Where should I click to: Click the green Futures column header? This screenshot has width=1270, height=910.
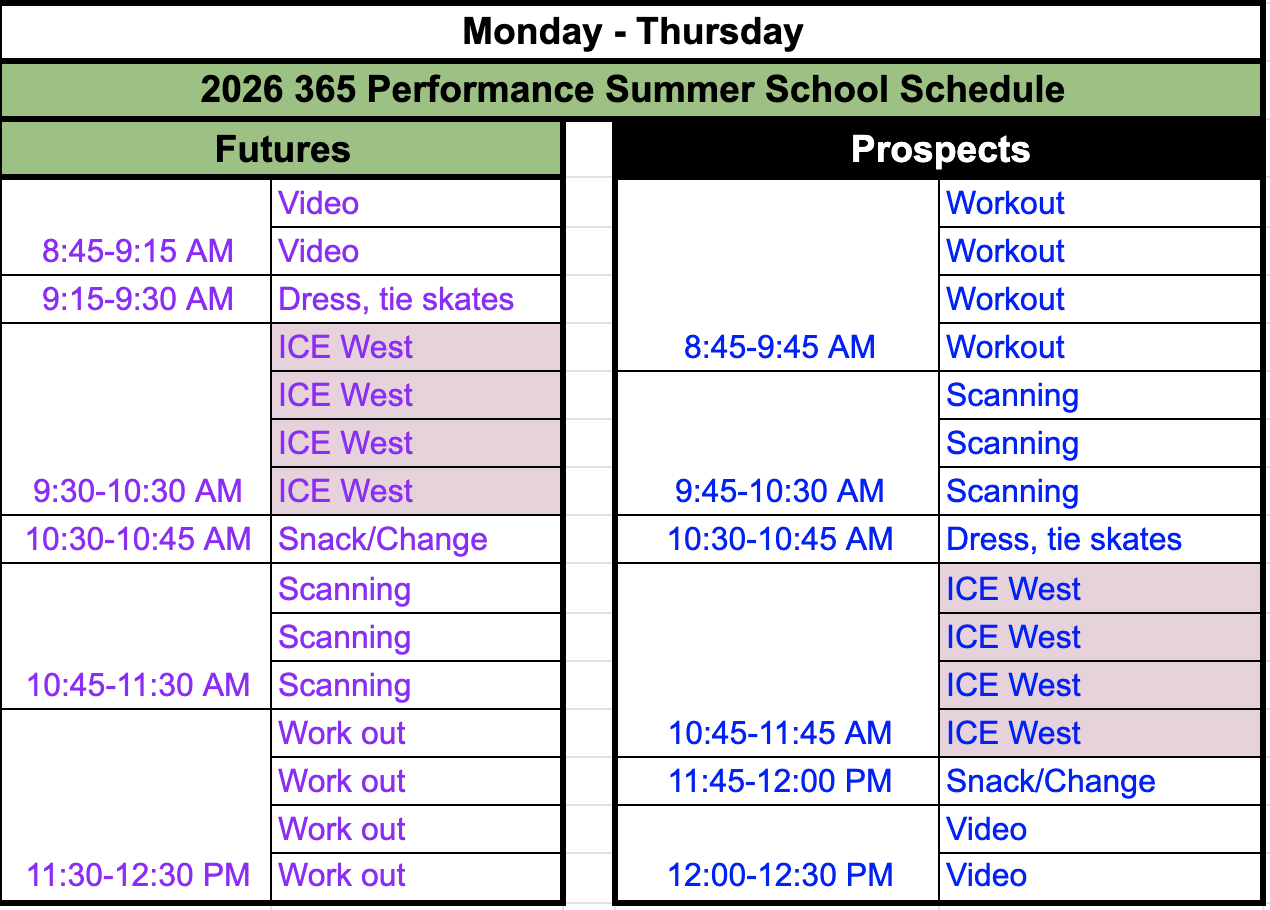click(282, 150)
